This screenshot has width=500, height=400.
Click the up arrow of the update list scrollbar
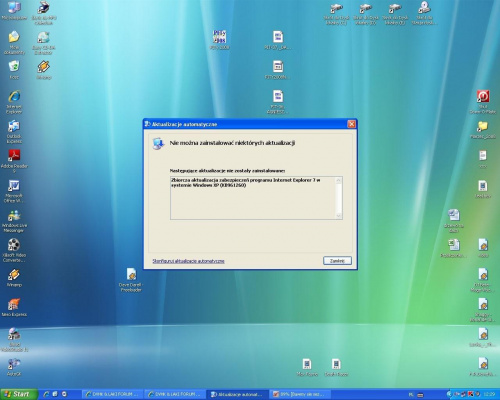339,180
